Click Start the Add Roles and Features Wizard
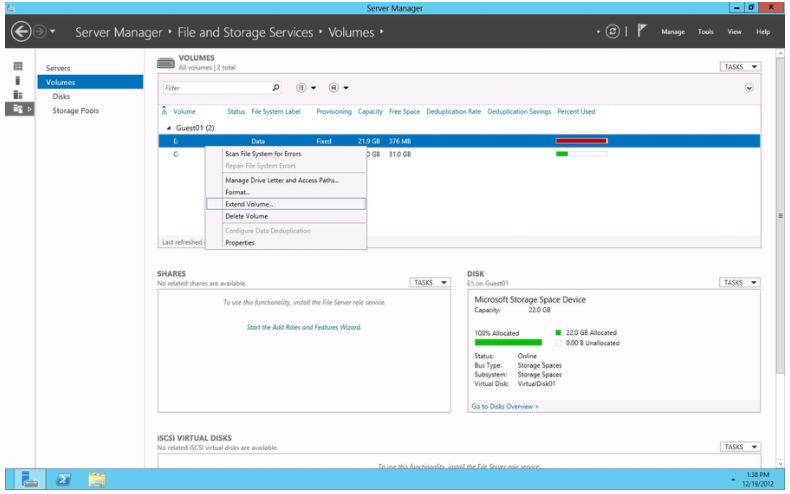The height and width of the screenshot is (494, 790). click(303, 327)
